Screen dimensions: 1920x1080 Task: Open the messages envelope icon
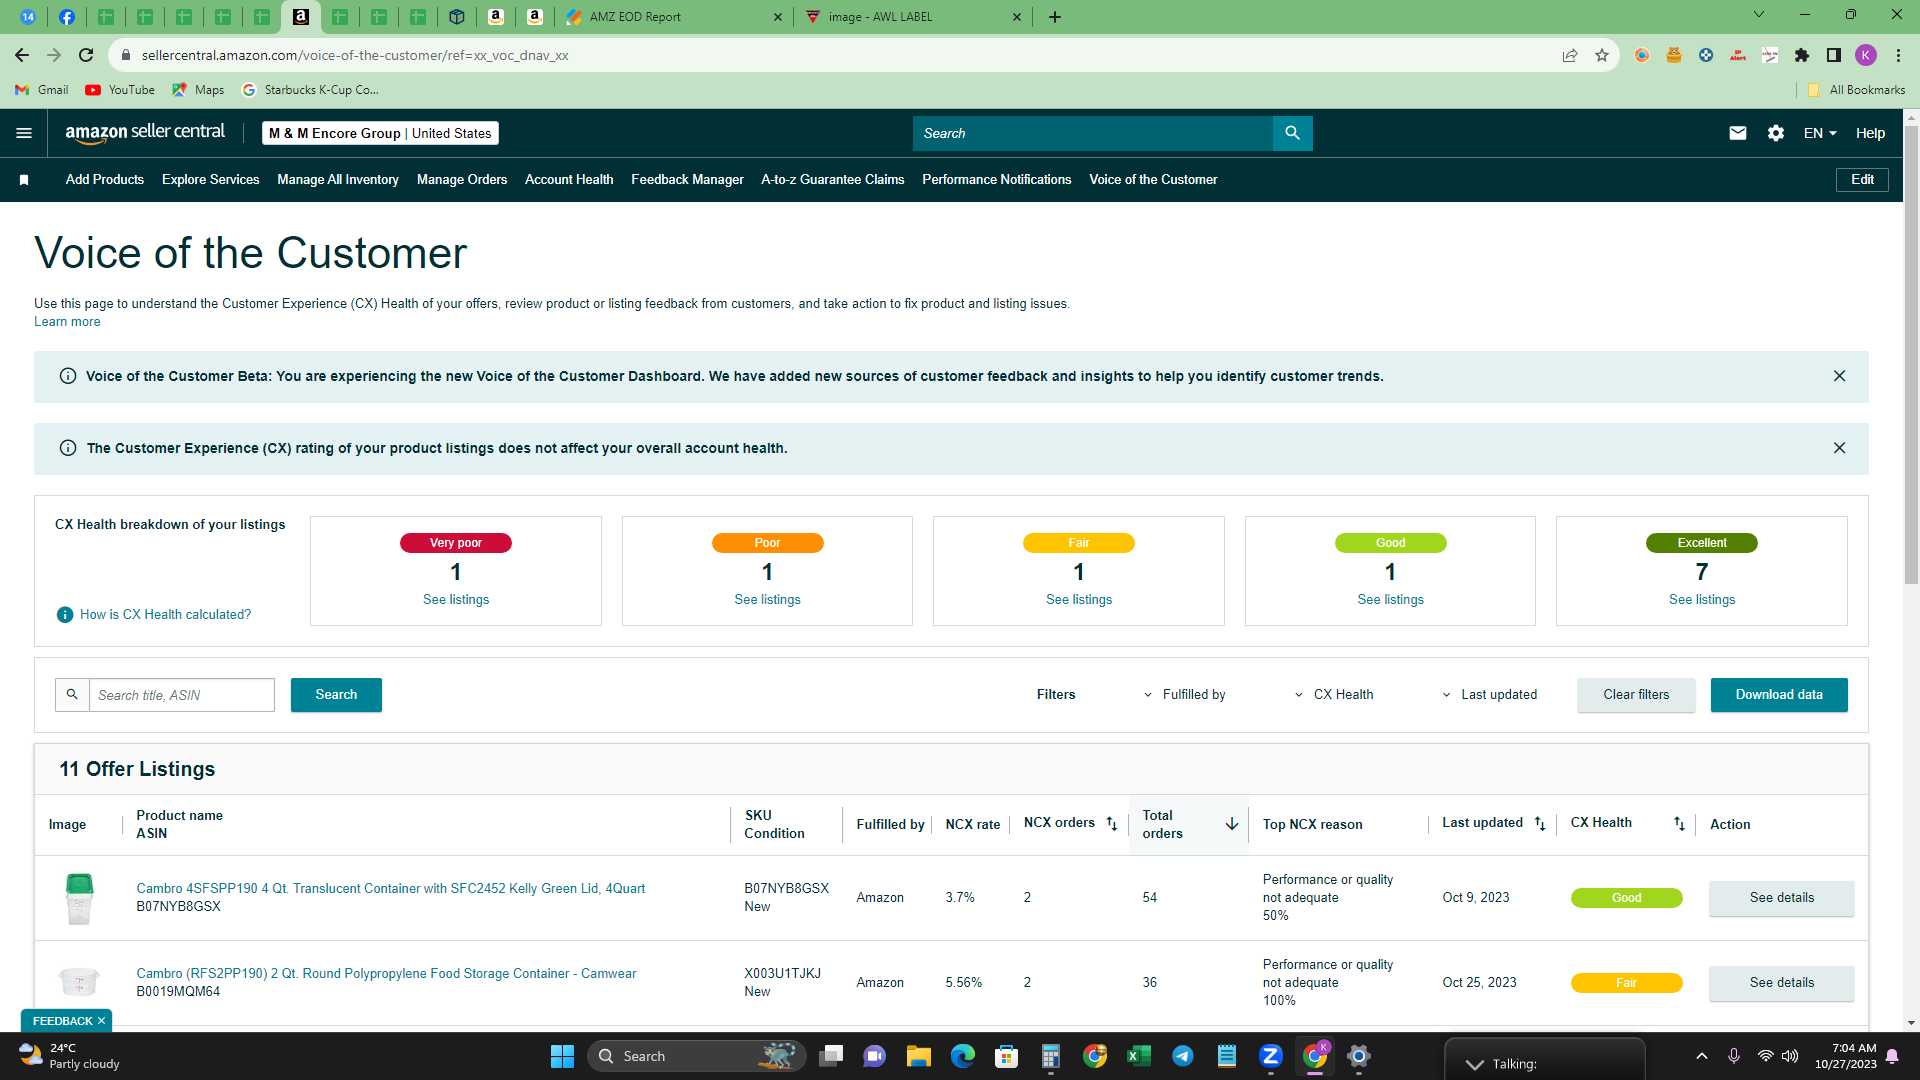tap(1738, 133)
